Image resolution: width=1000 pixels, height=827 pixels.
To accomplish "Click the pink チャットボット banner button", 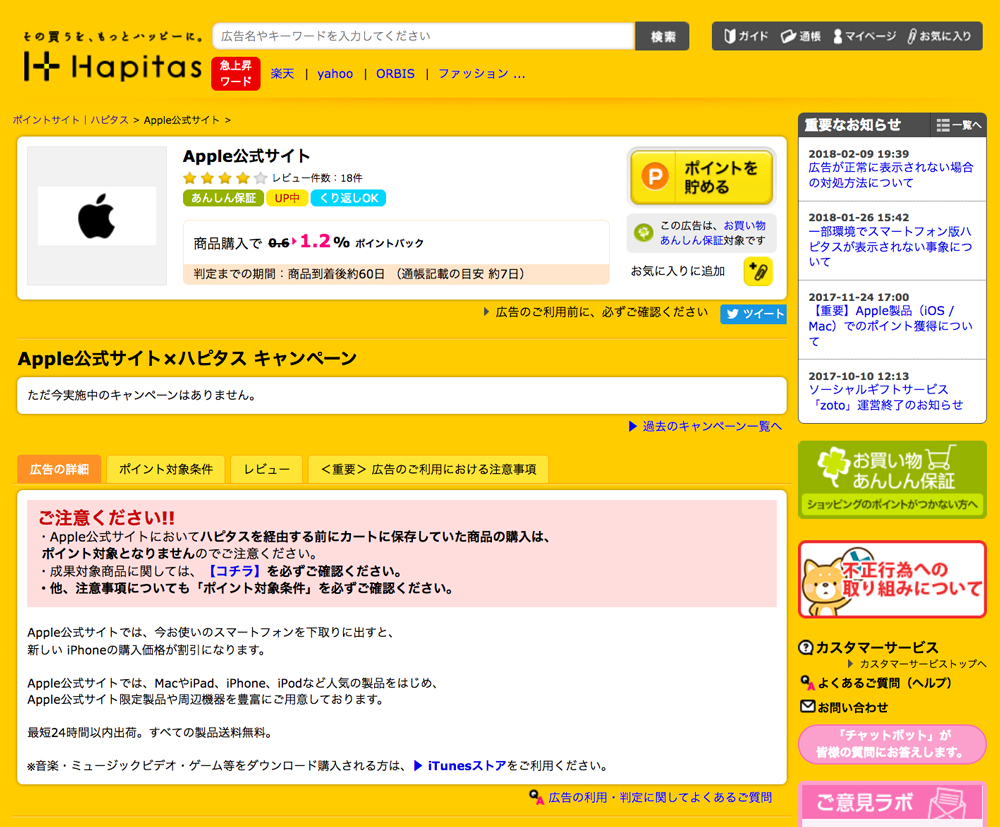I will [892, 744].
